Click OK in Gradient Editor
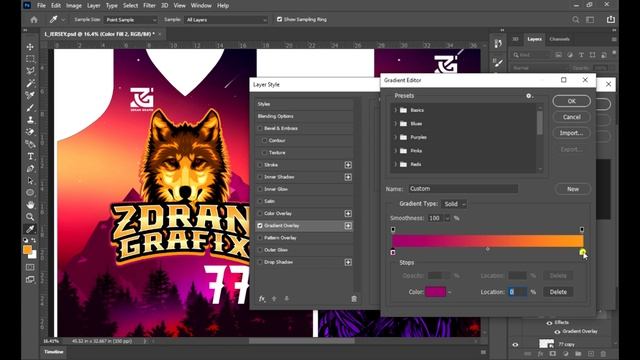 [x=571, y=101]
